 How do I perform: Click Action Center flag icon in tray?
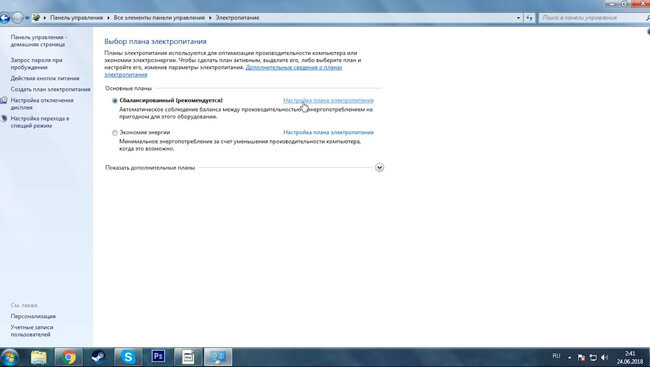tap(581, 357)
